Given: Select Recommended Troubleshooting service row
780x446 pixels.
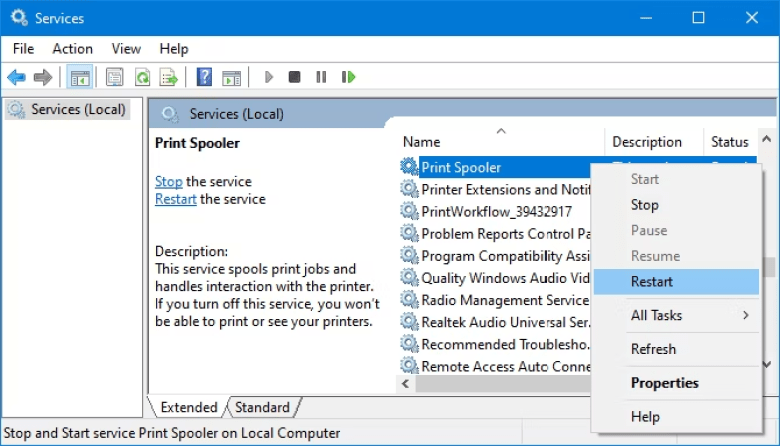Looking at the screenshot, I should 495,344.
